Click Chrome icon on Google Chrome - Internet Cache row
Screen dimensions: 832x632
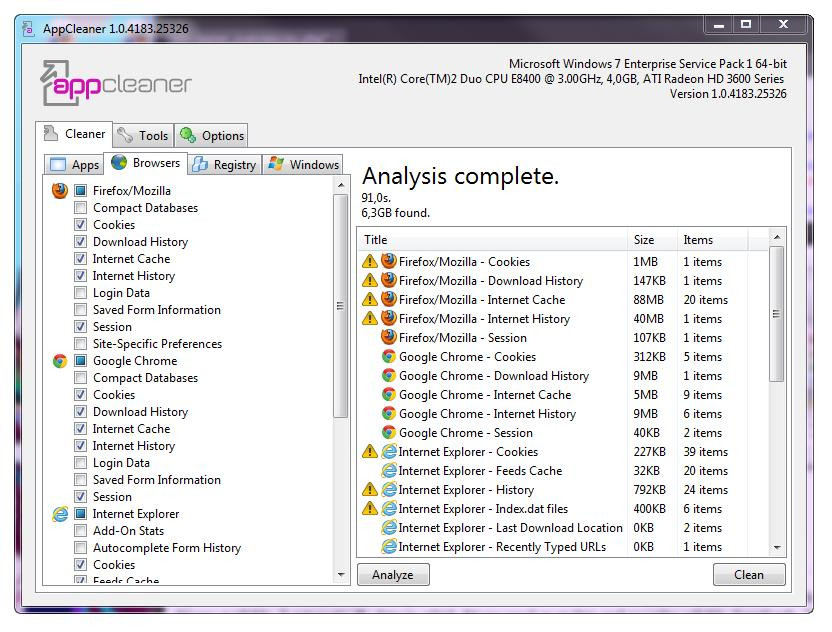click(389, 395)
